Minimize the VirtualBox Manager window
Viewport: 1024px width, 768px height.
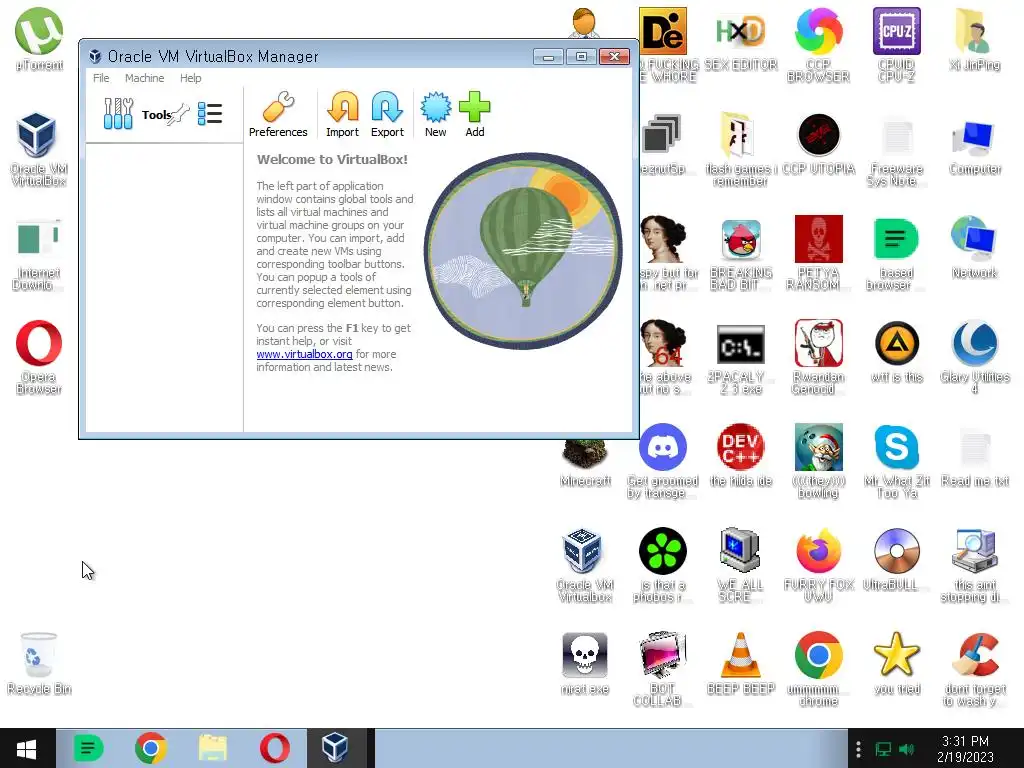pyautogui.click(x=548, y=57)
